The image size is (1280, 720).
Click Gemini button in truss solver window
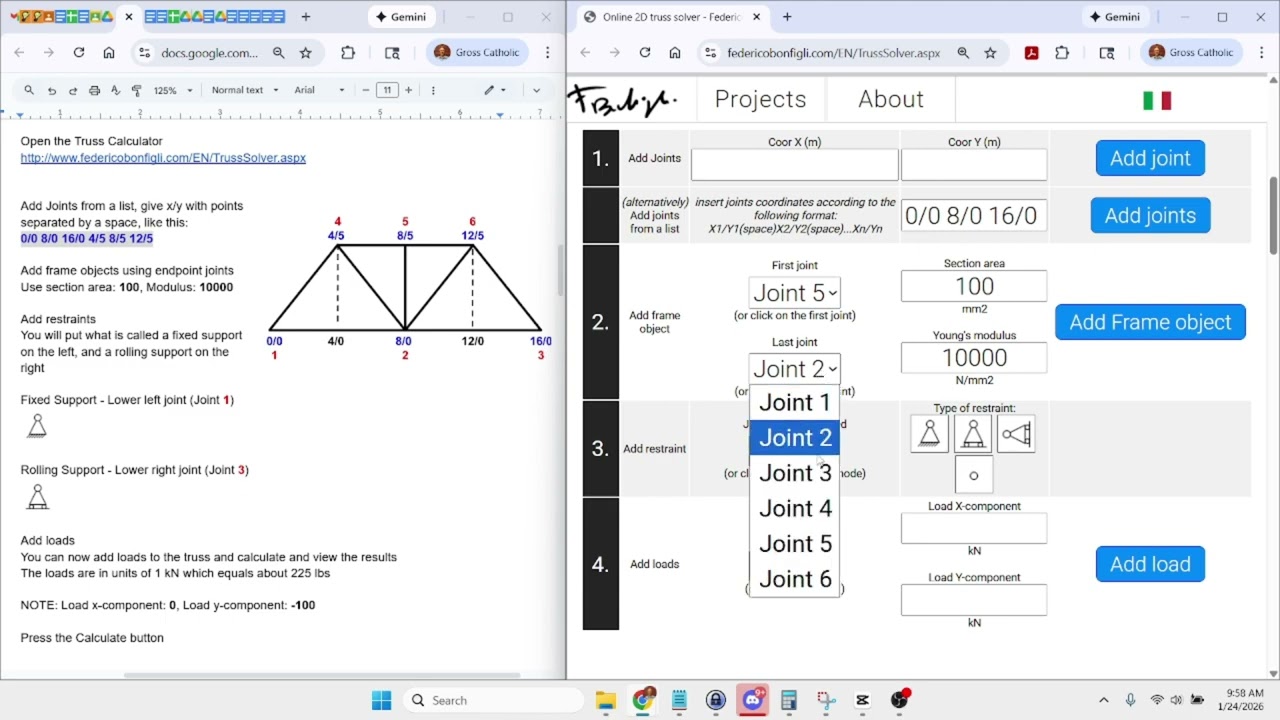click(x=1115, y=17)
